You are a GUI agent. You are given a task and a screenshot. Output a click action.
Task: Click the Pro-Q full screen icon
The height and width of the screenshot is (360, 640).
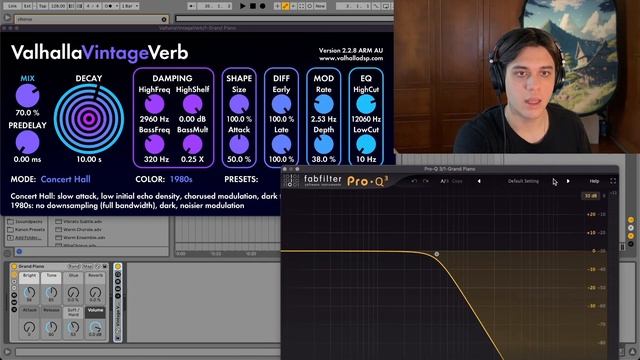(x=613, y=181)
